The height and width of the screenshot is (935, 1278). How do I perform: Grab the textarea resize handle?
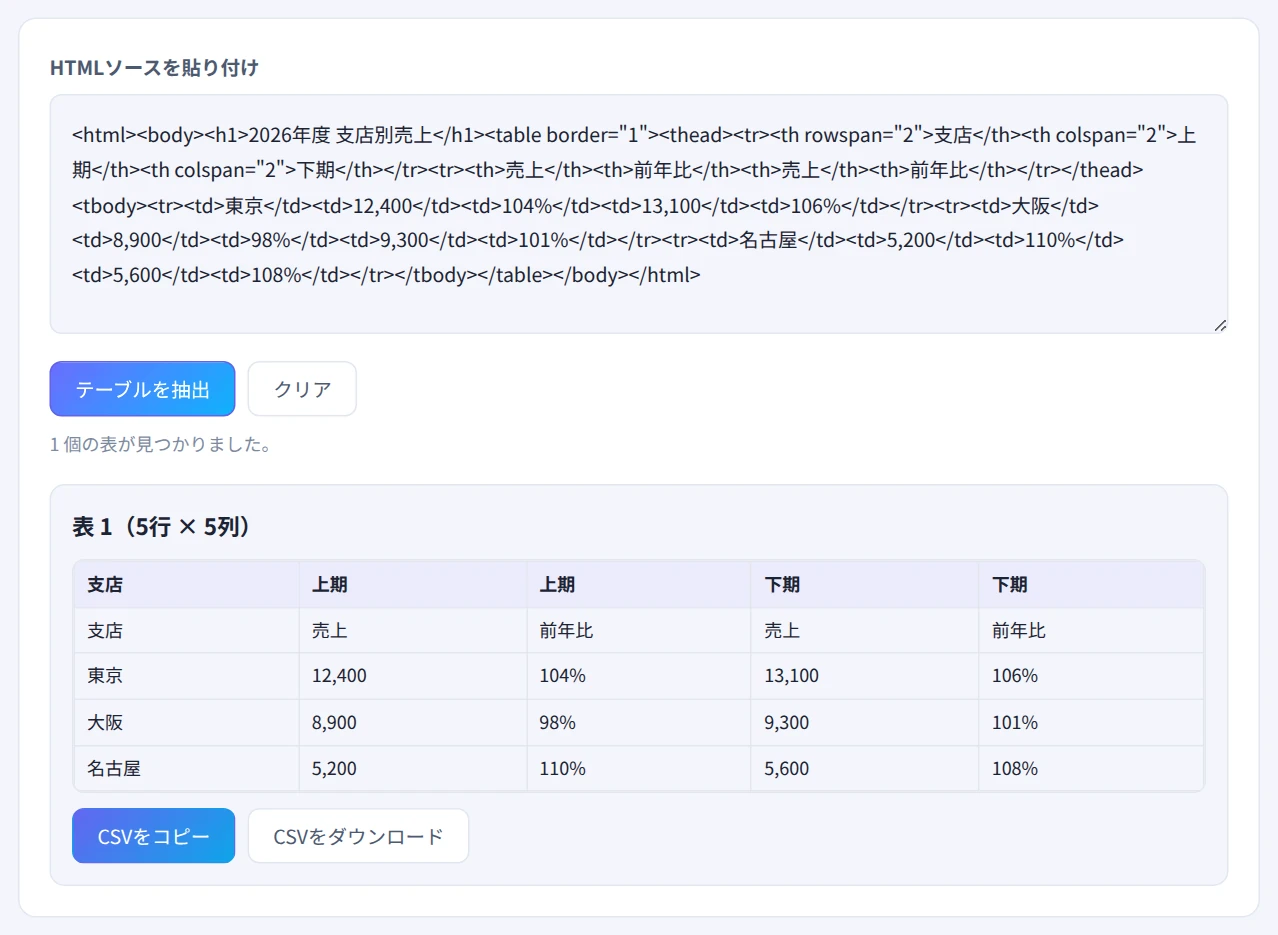click(x=1220, y=325)
